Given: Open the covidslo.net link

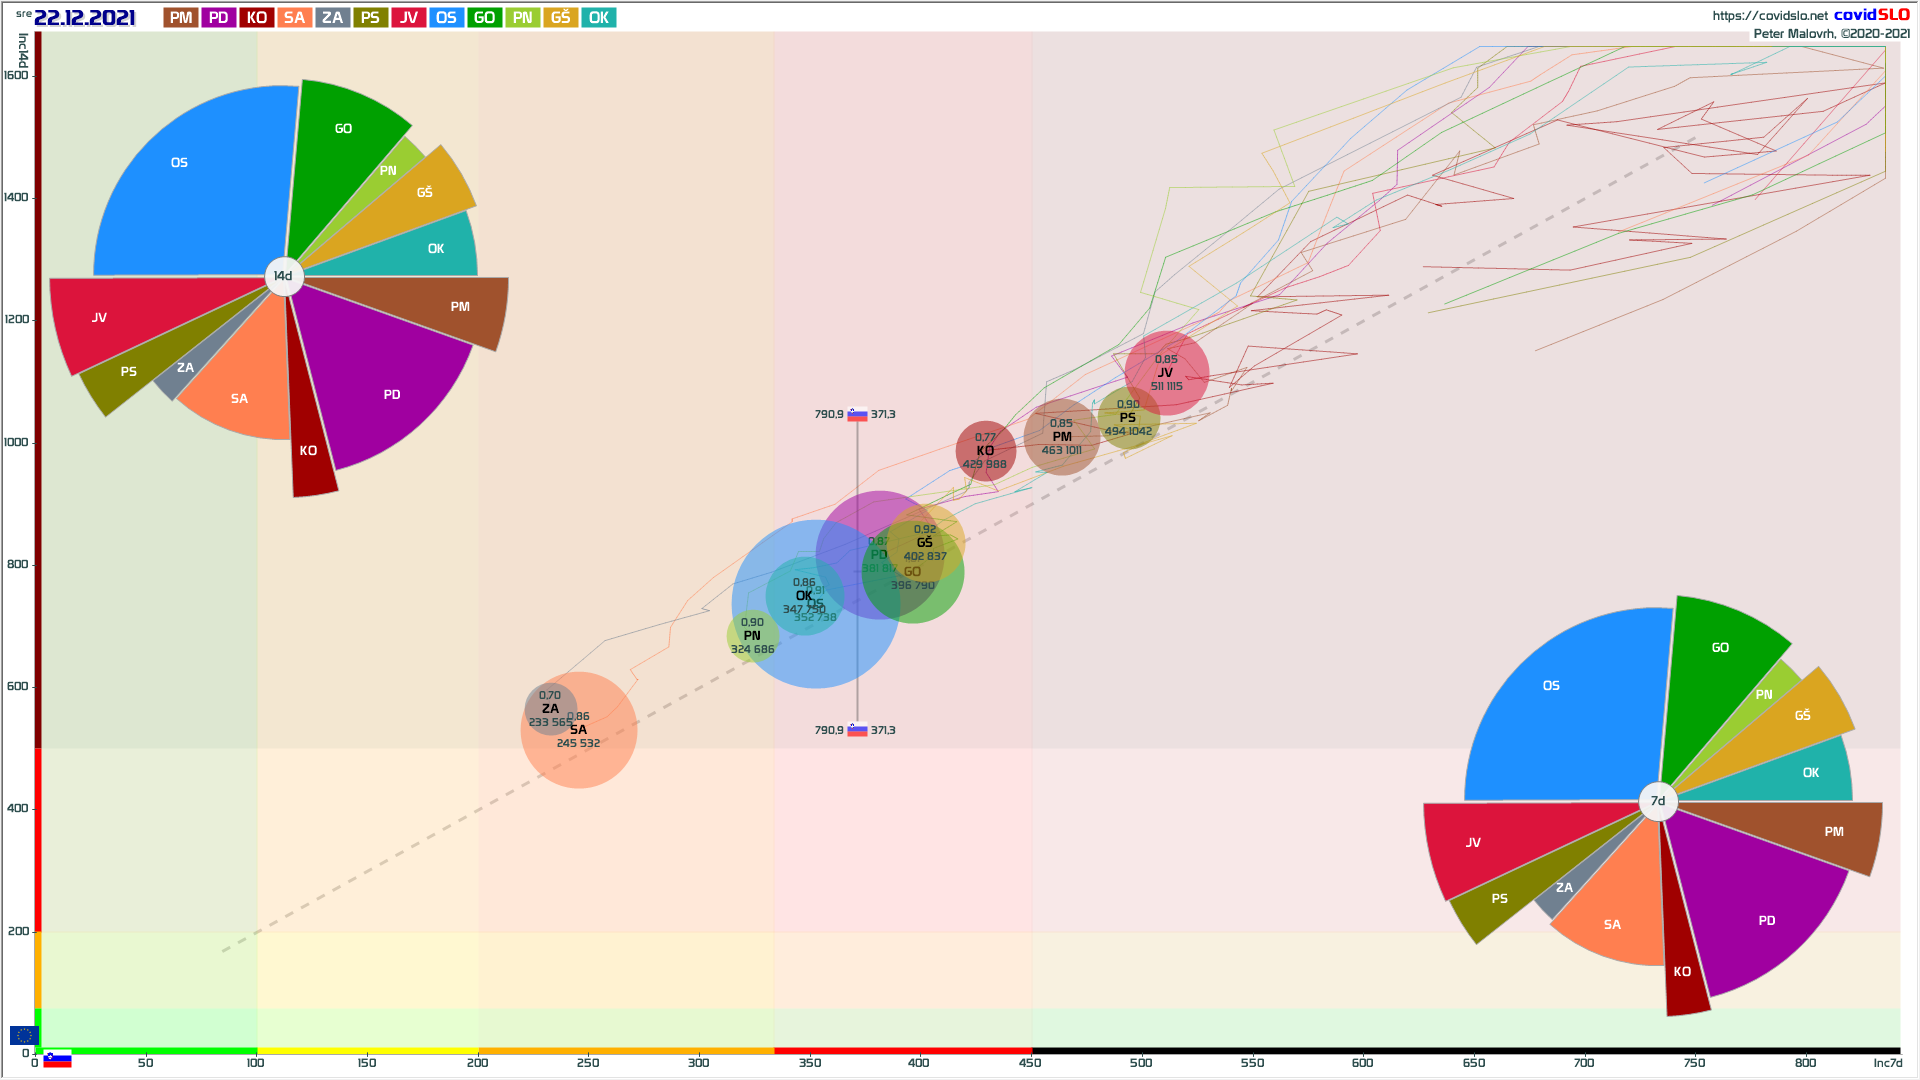Looking at the screenshot, I should 1769,16.
